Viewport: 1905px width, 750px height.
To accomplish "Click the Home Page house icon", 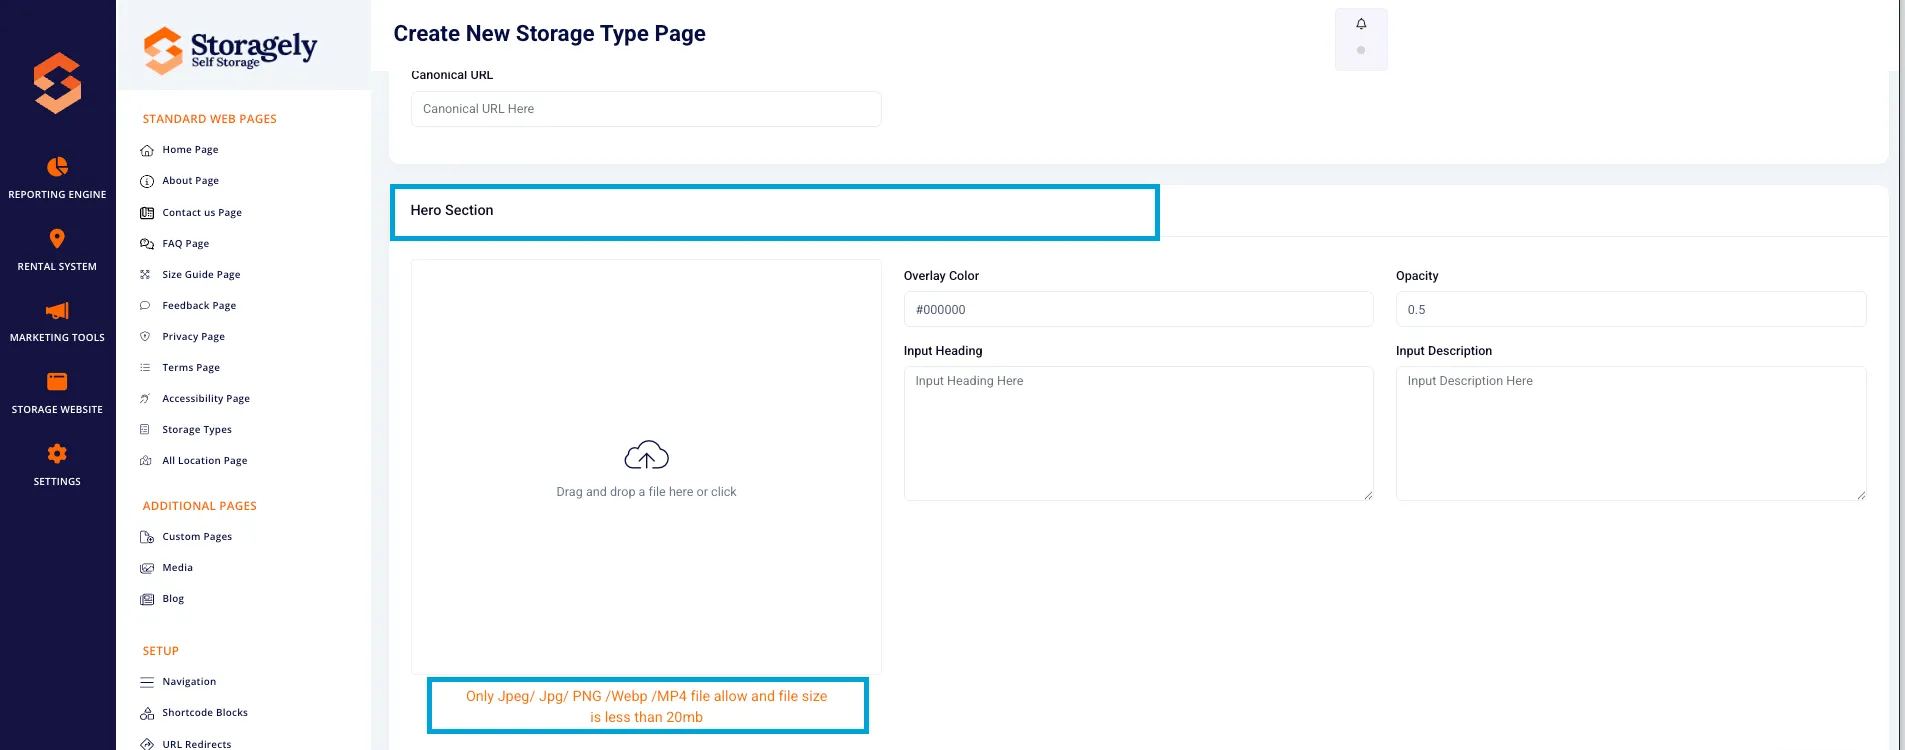I will click(147, 150).
